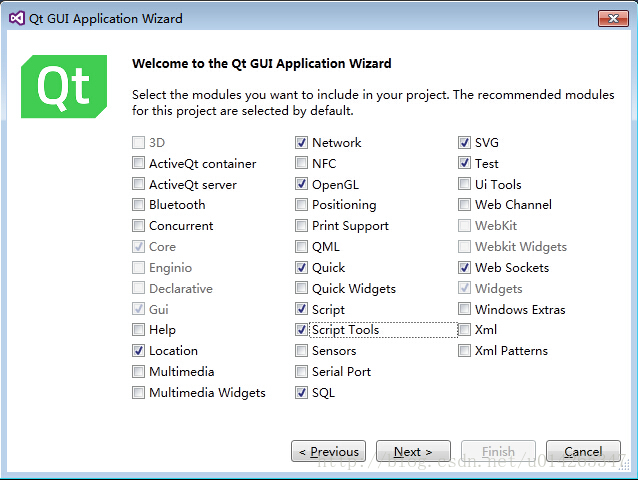
Task: Enable the Help module
Action: coord(138,329)
